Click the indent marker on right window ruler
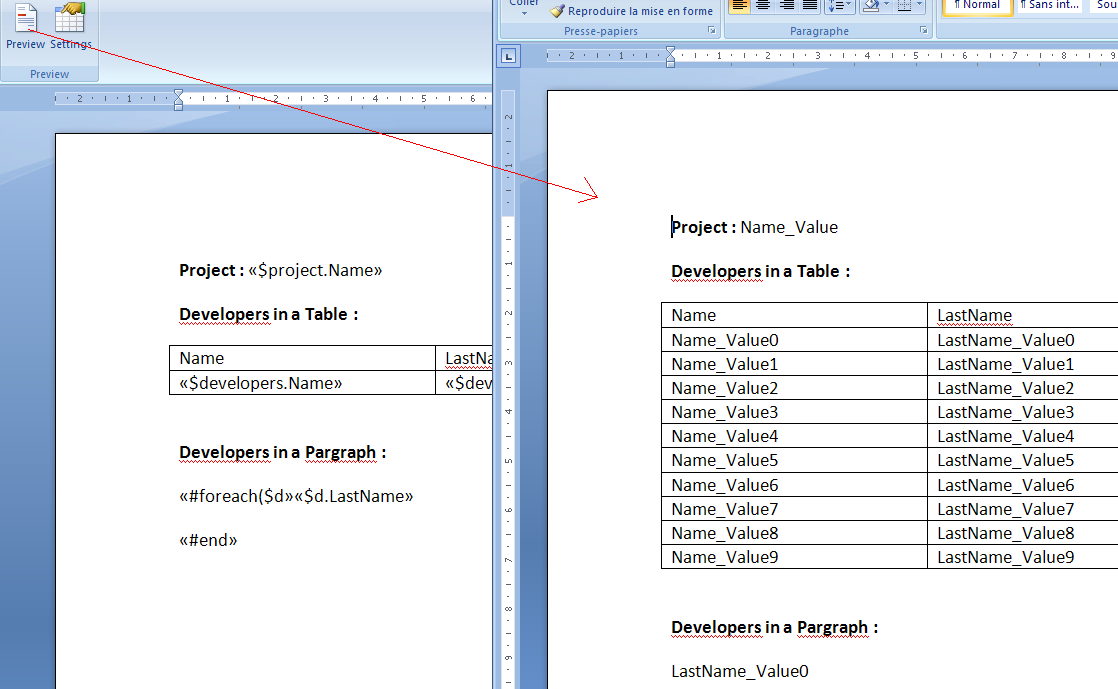Screen dimensions: 1118x689 (x=670, y=56)
